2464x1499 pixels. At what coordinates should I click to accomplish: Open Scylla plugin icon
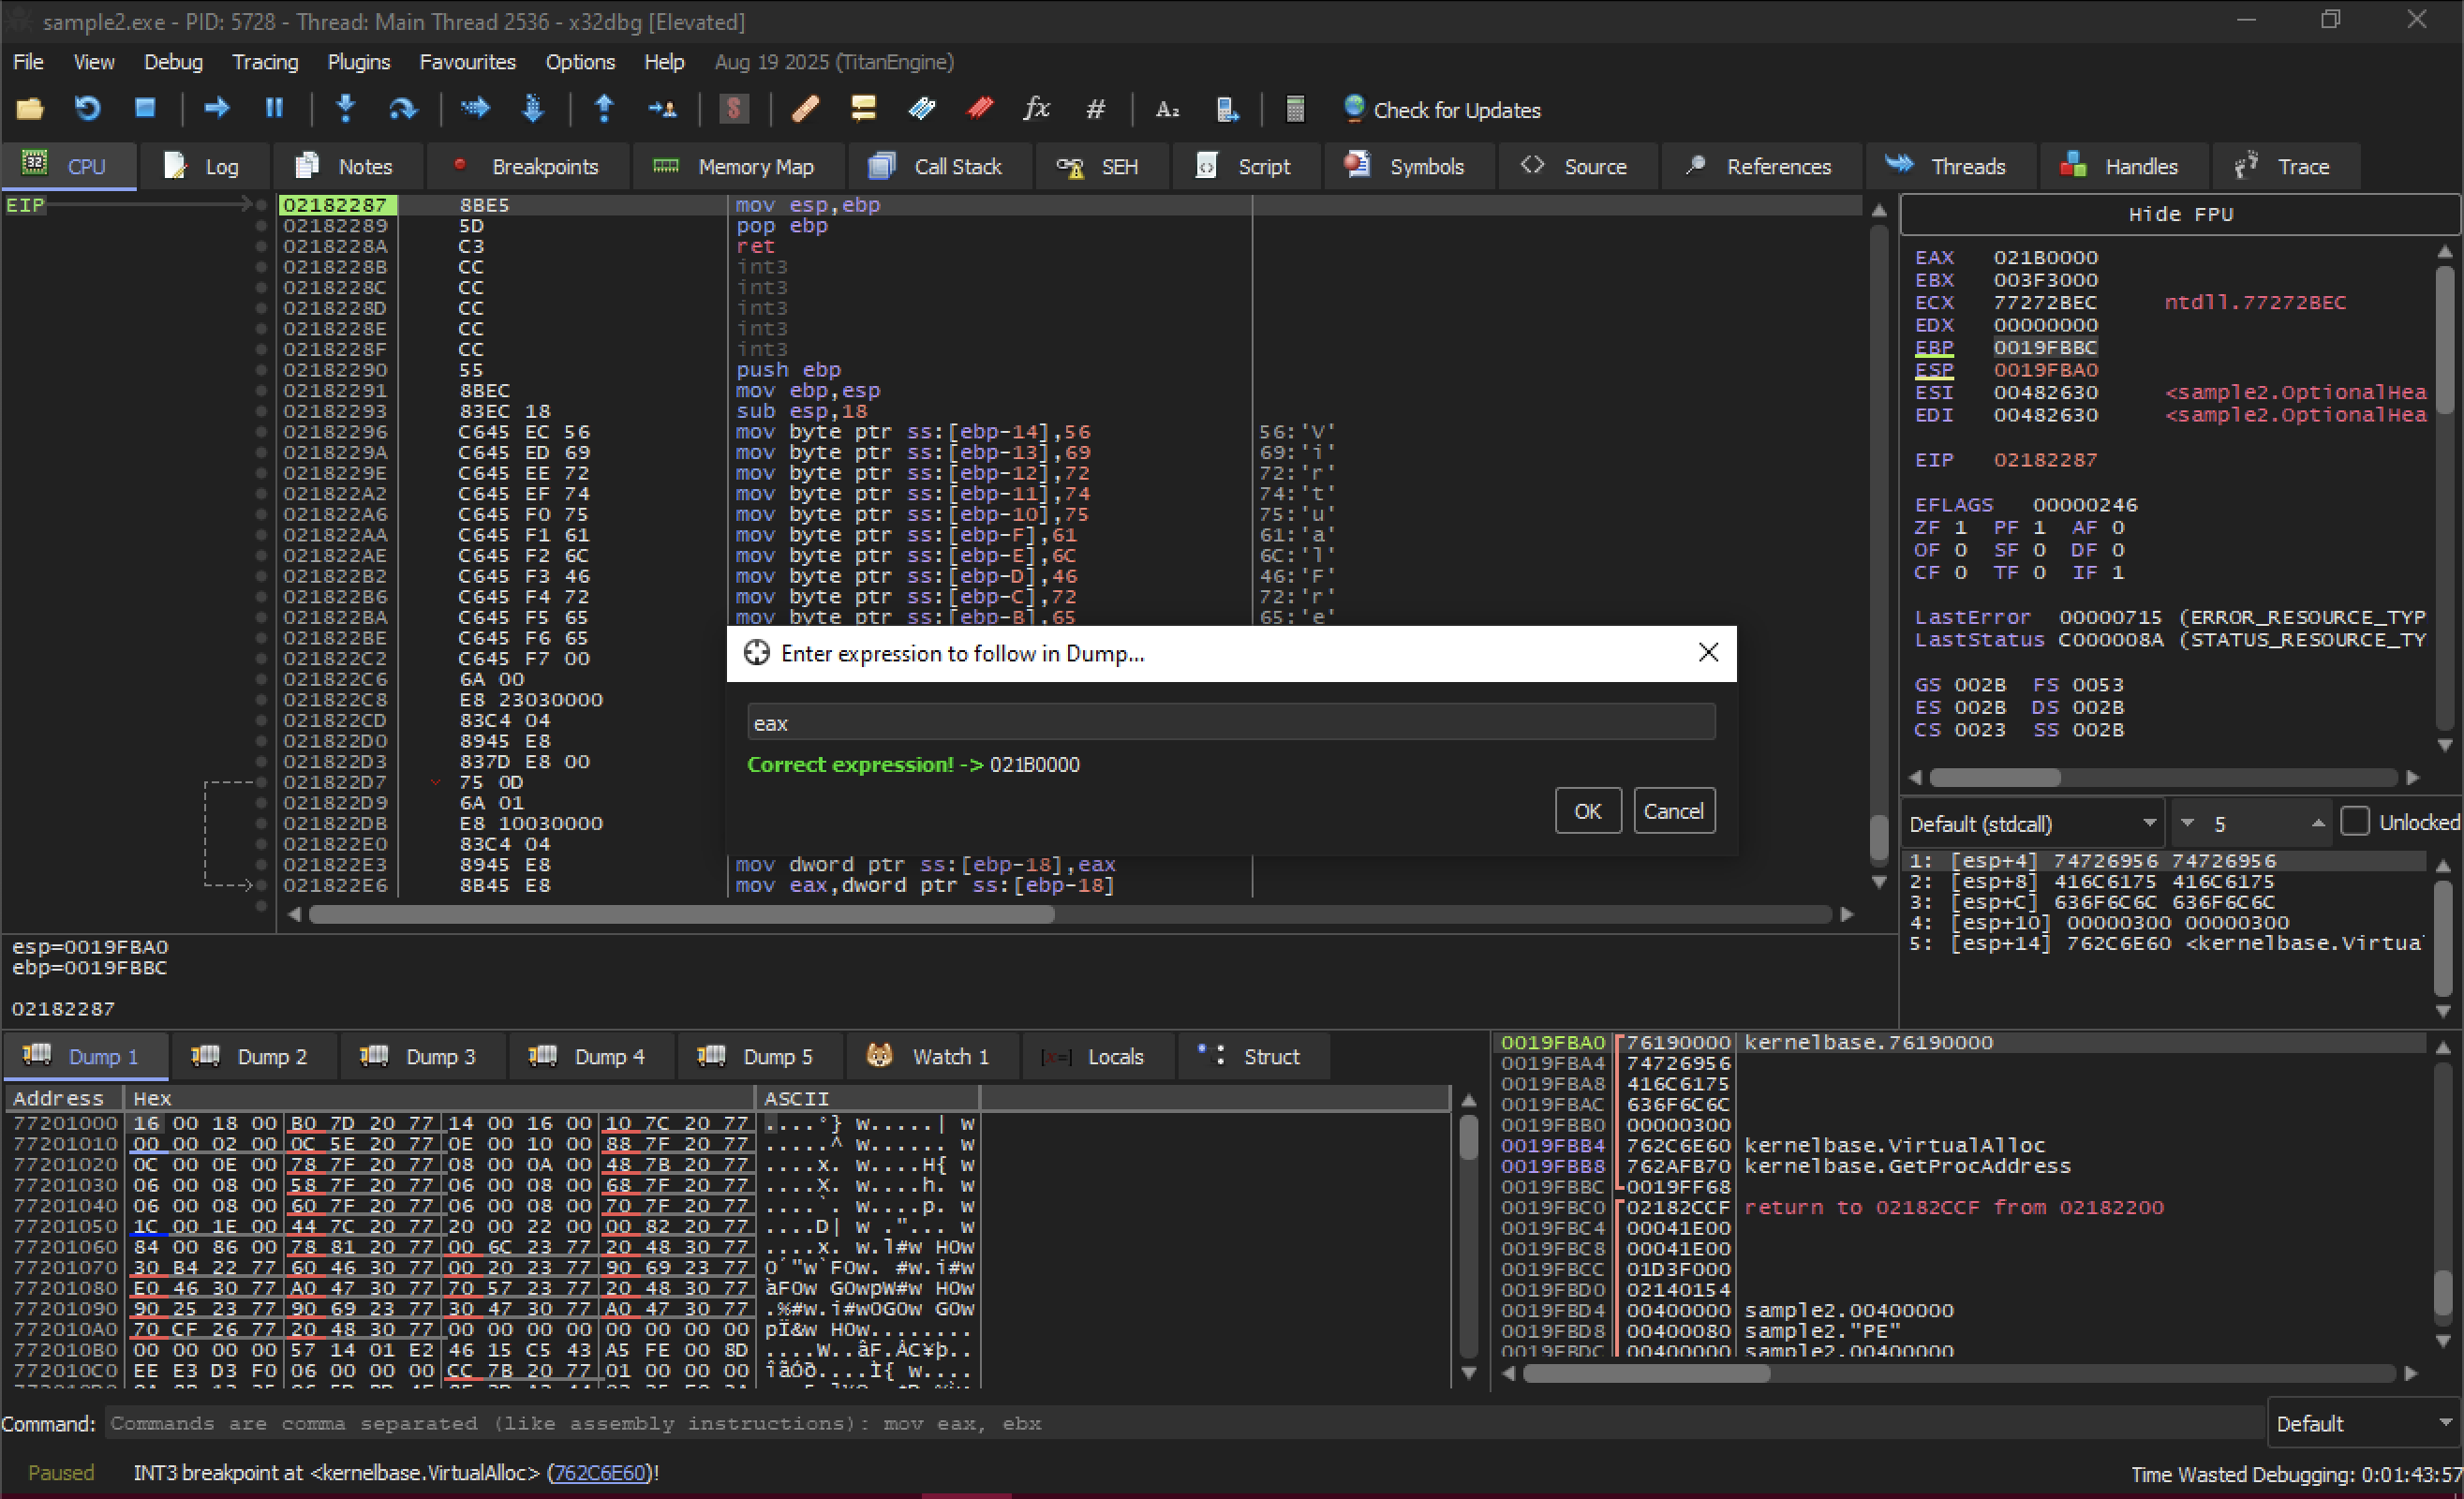(x=734, y=109)
